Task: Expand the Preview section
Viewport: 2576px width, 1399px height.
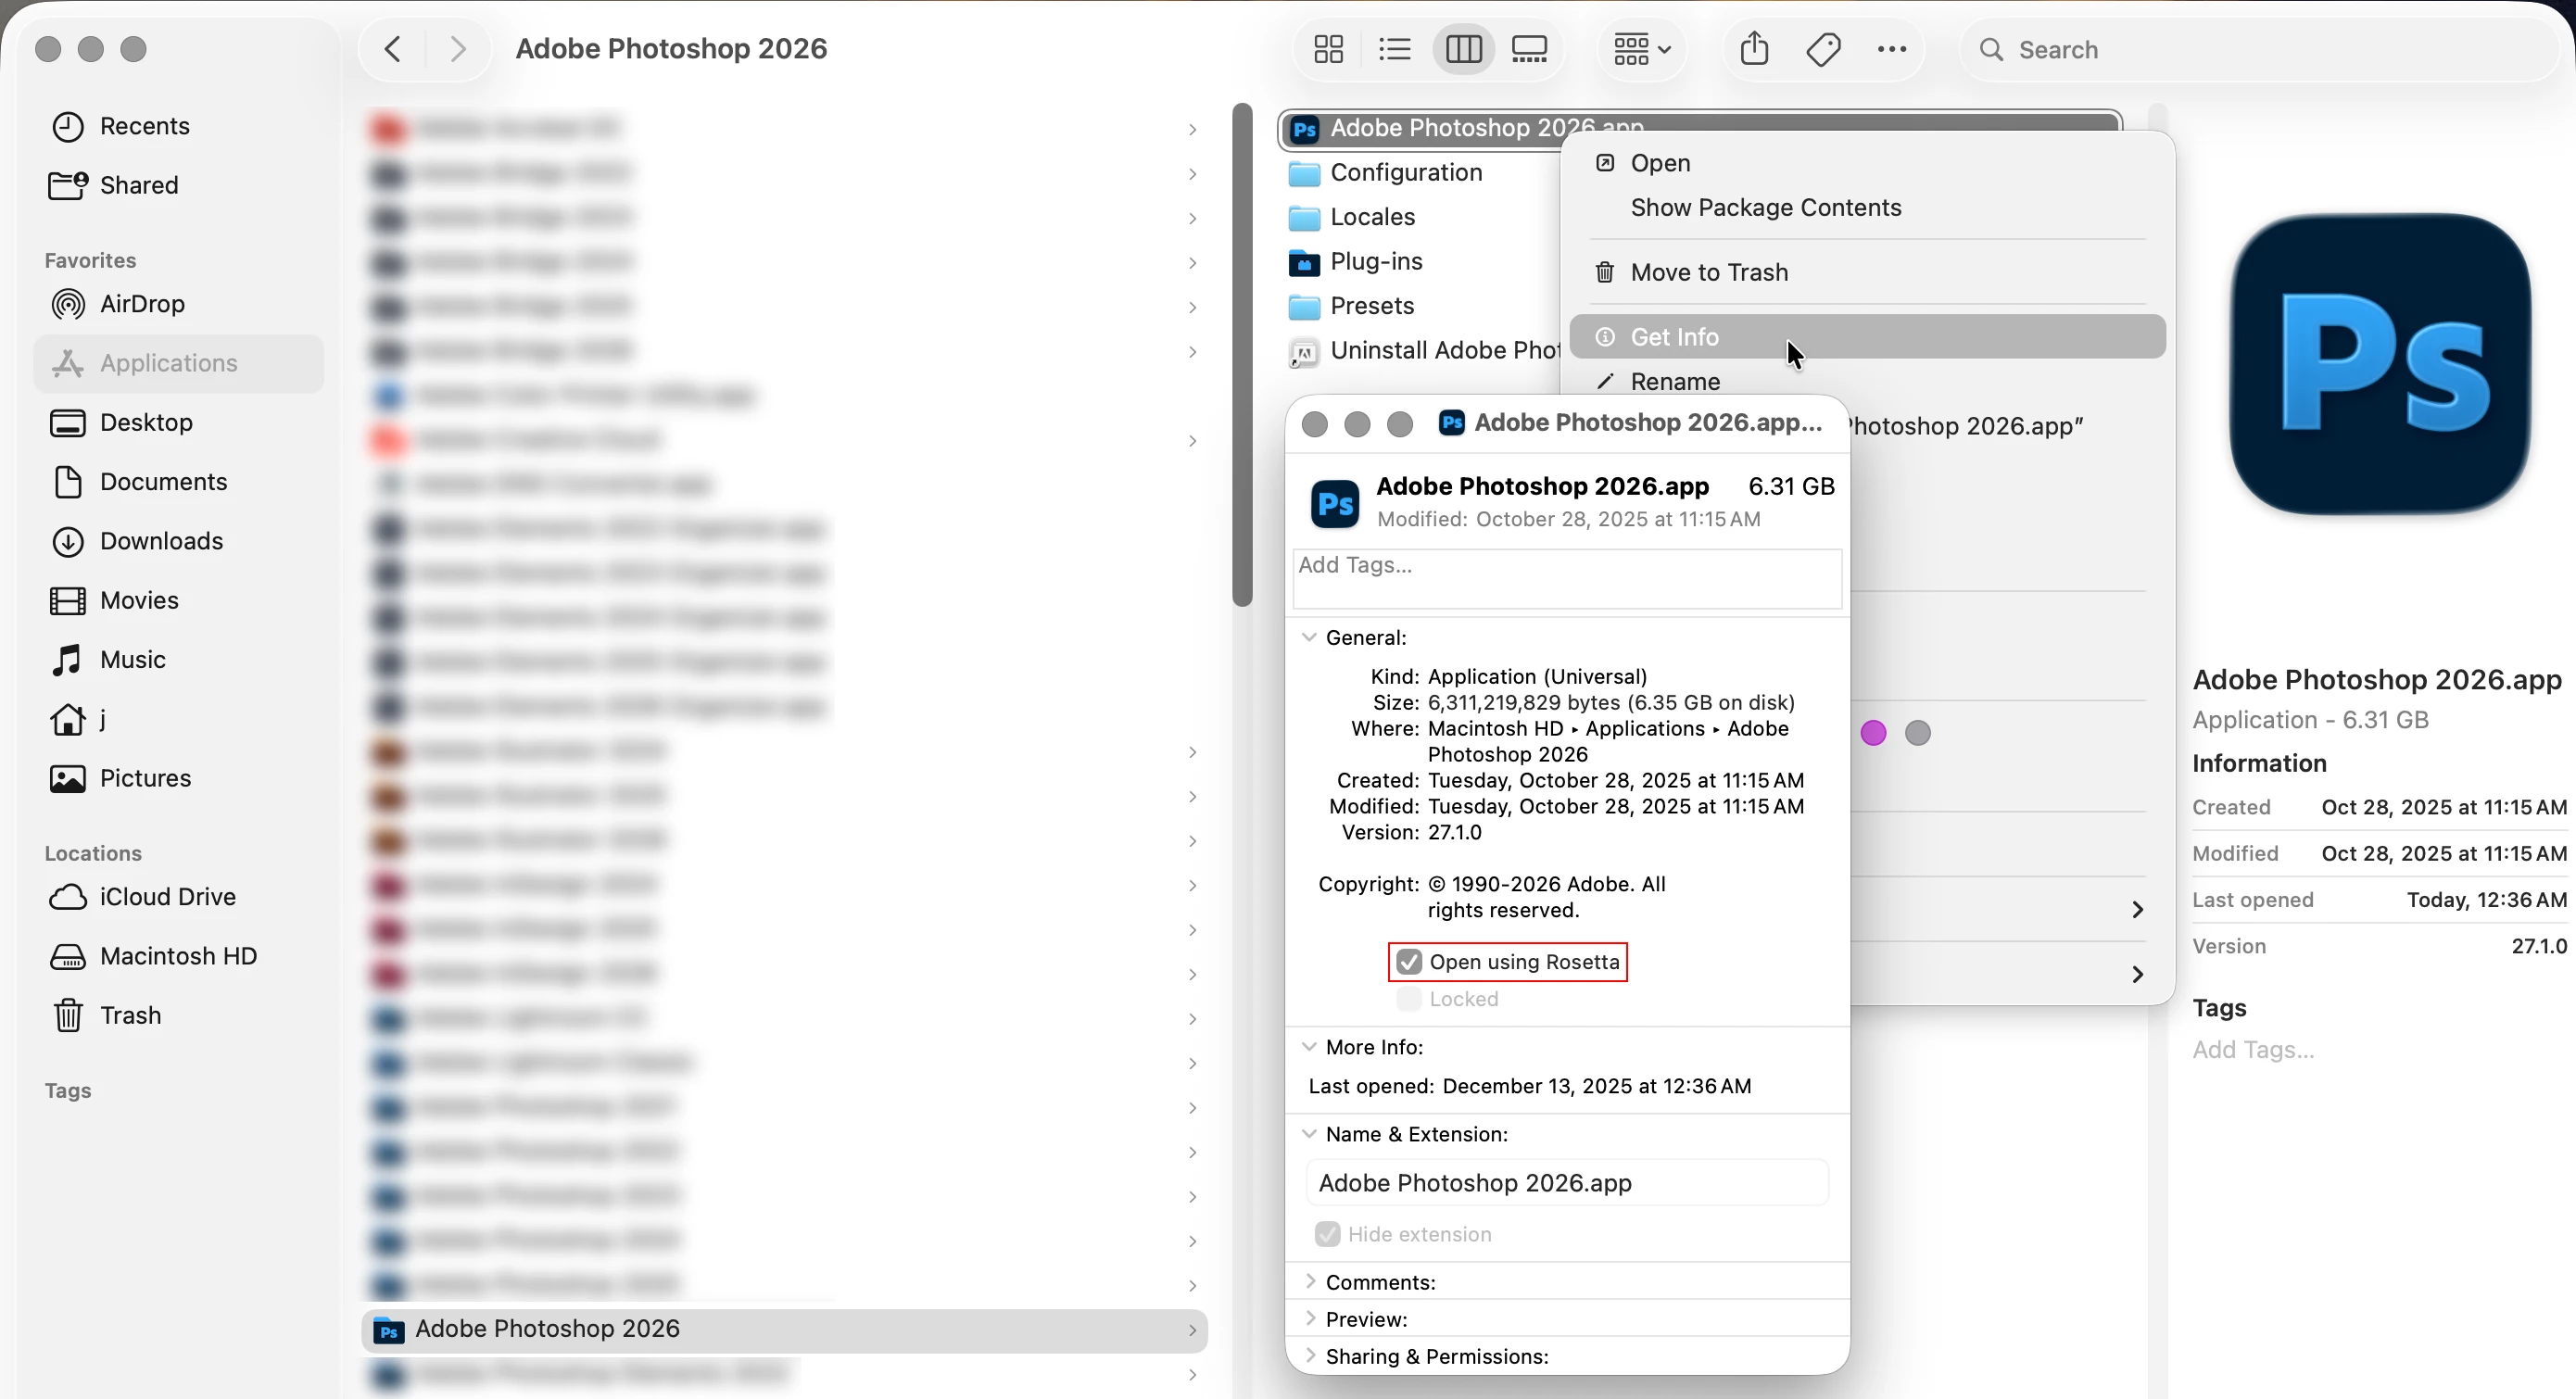Action: coord(1309,1319)
